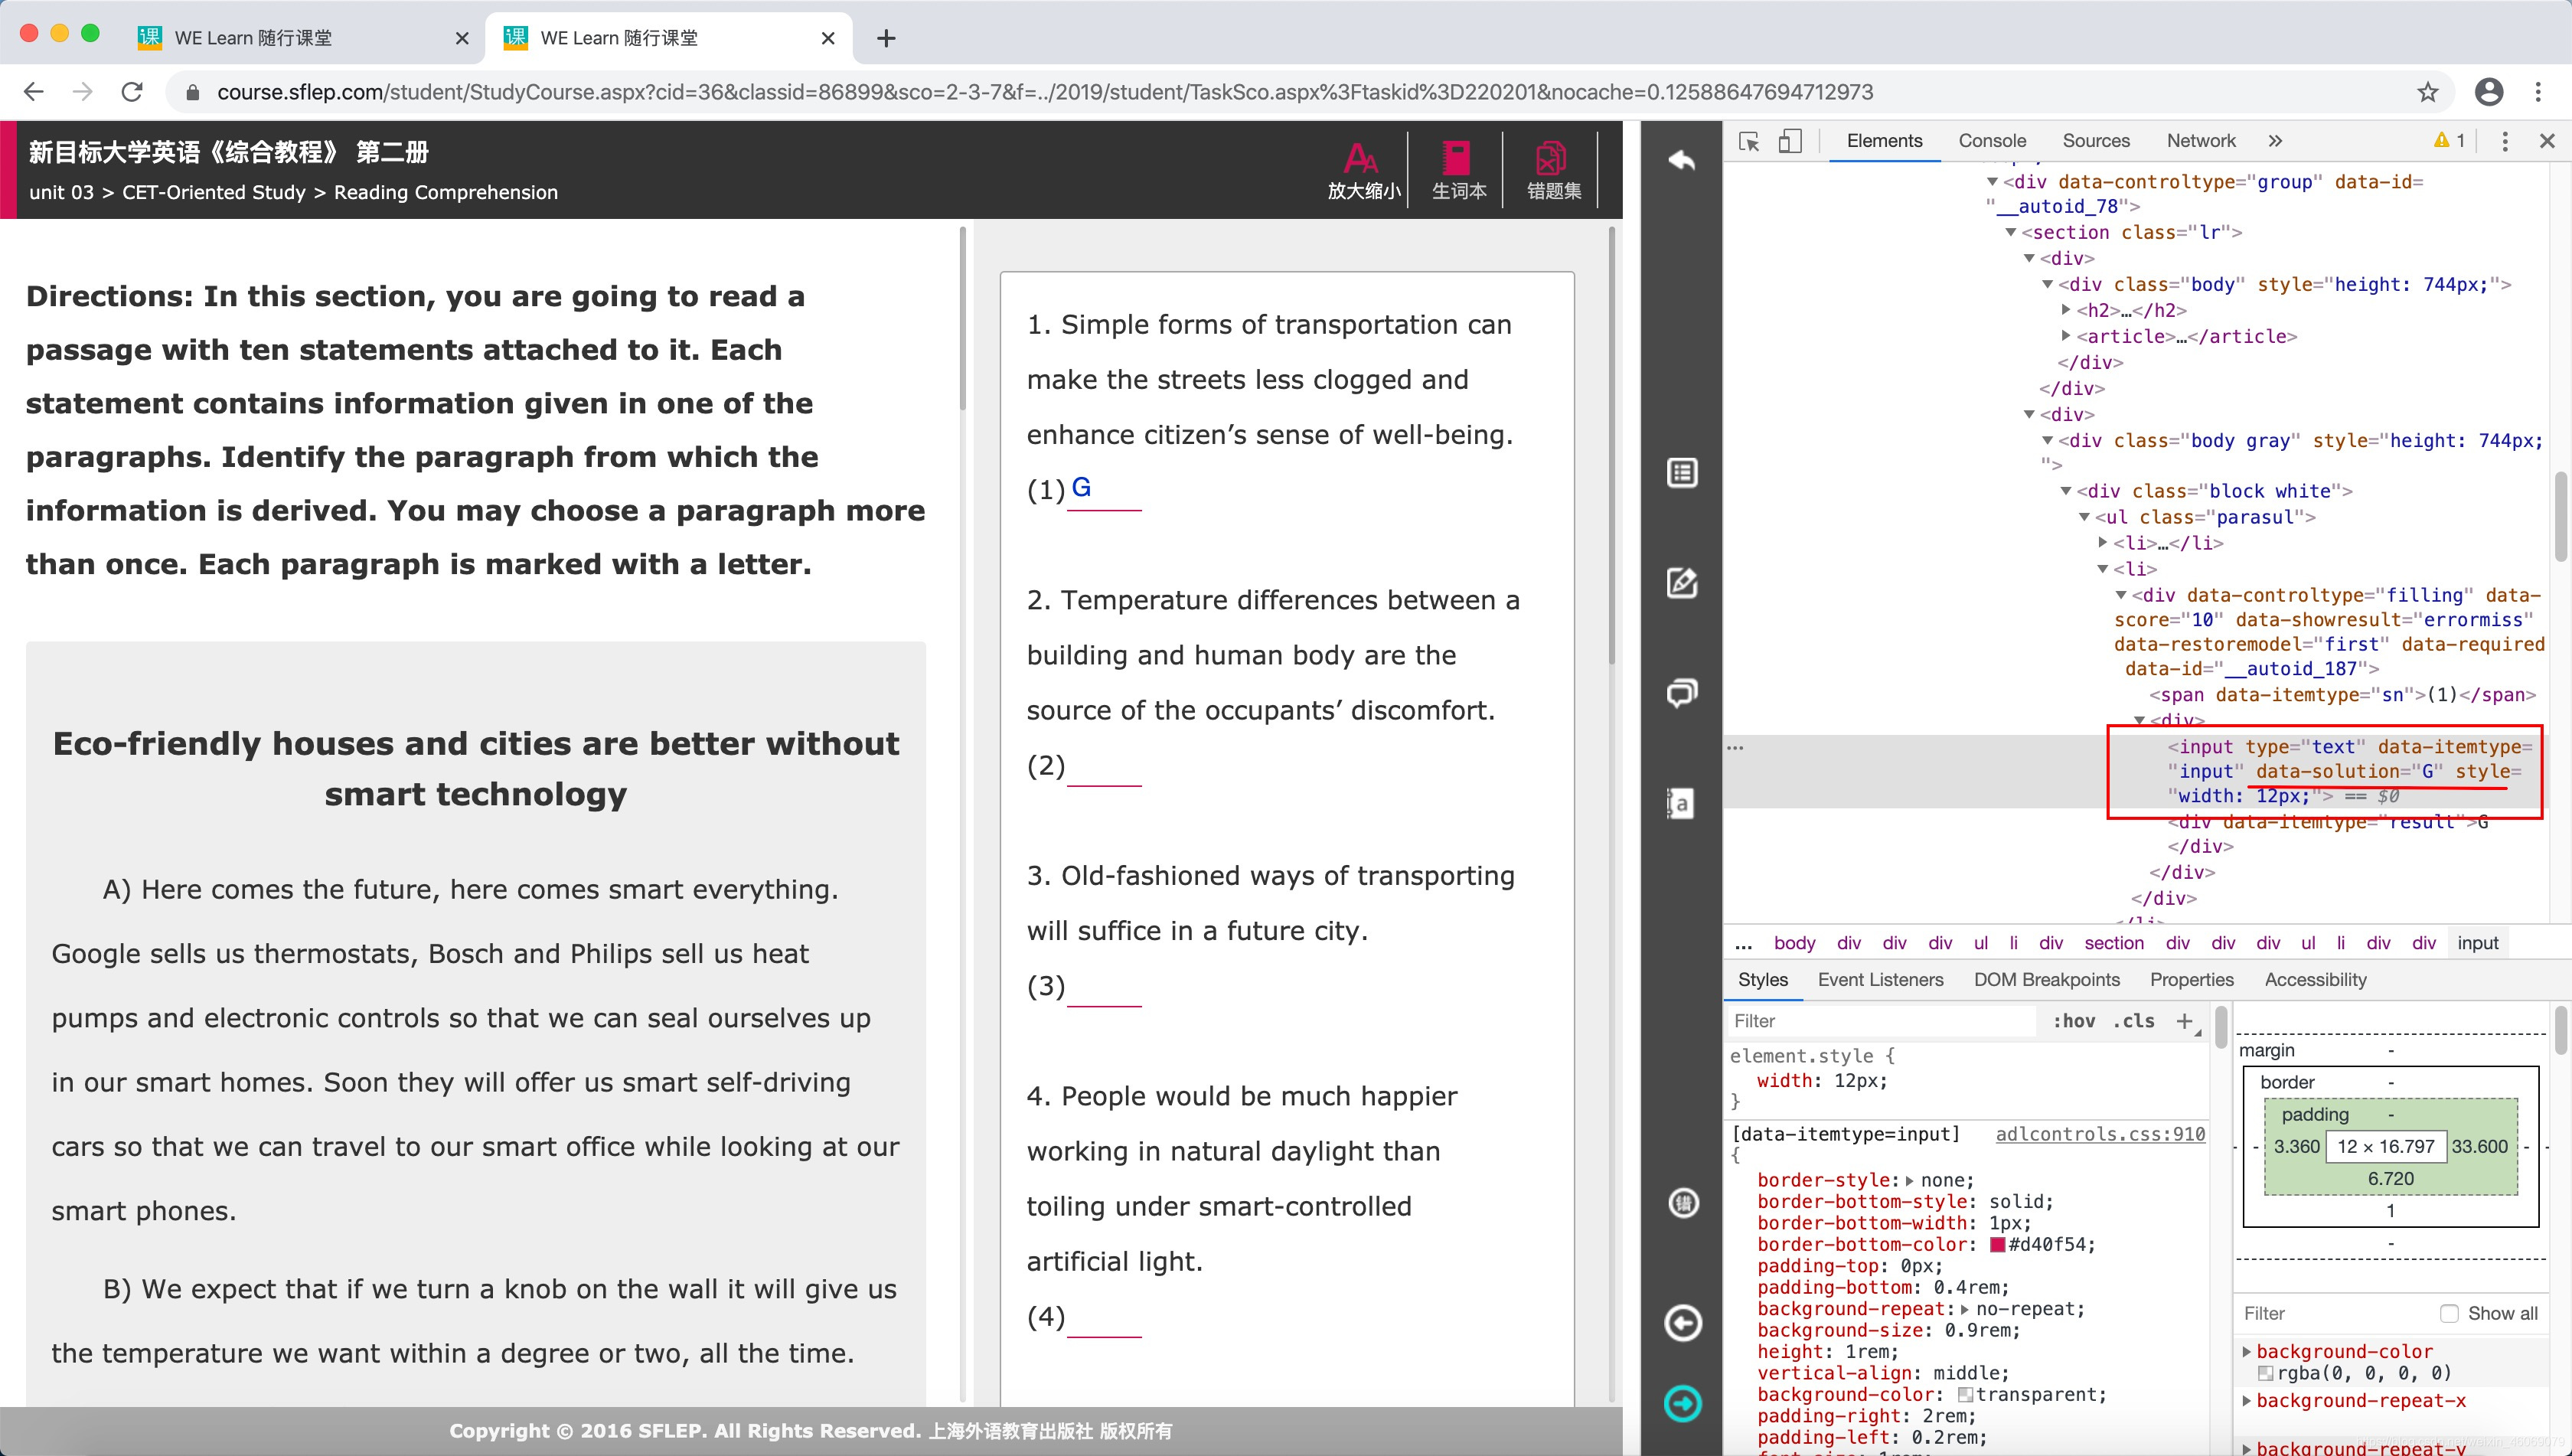Click the back arrow icon in the dark sidebar
Image resolution: width=2572 pixels, height=1456 pixels.
(x=1682, y=161)
